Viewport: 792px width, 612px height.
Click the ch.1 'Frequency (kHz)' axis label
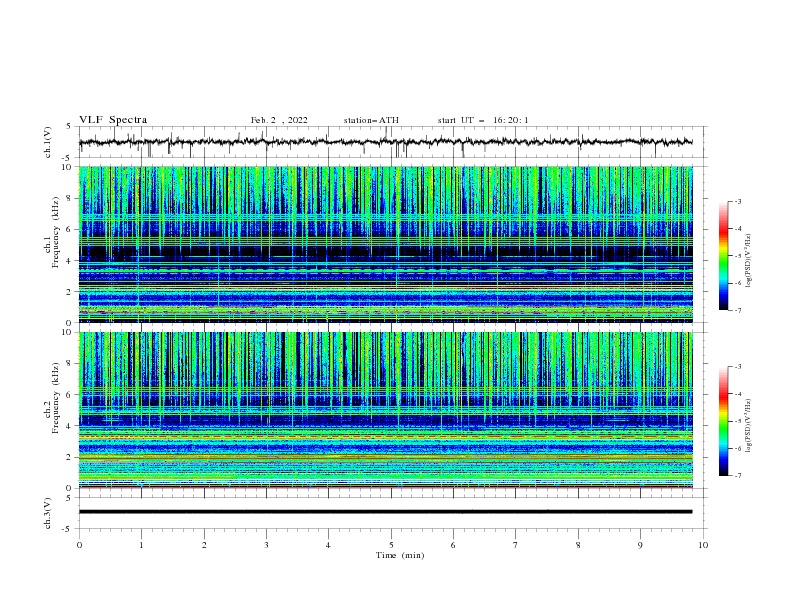coord(56,233)
